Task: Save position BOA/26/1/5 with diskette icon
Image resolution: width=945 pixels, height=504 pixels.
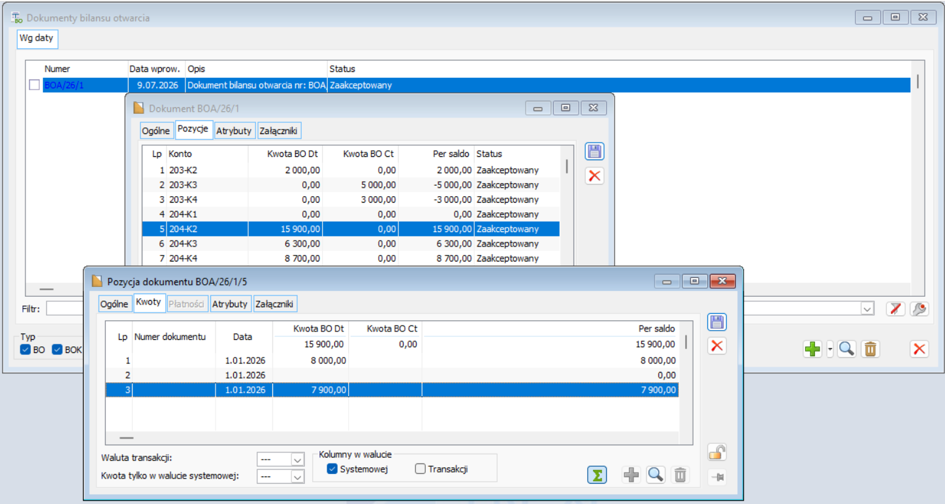Action: [717, 322]
